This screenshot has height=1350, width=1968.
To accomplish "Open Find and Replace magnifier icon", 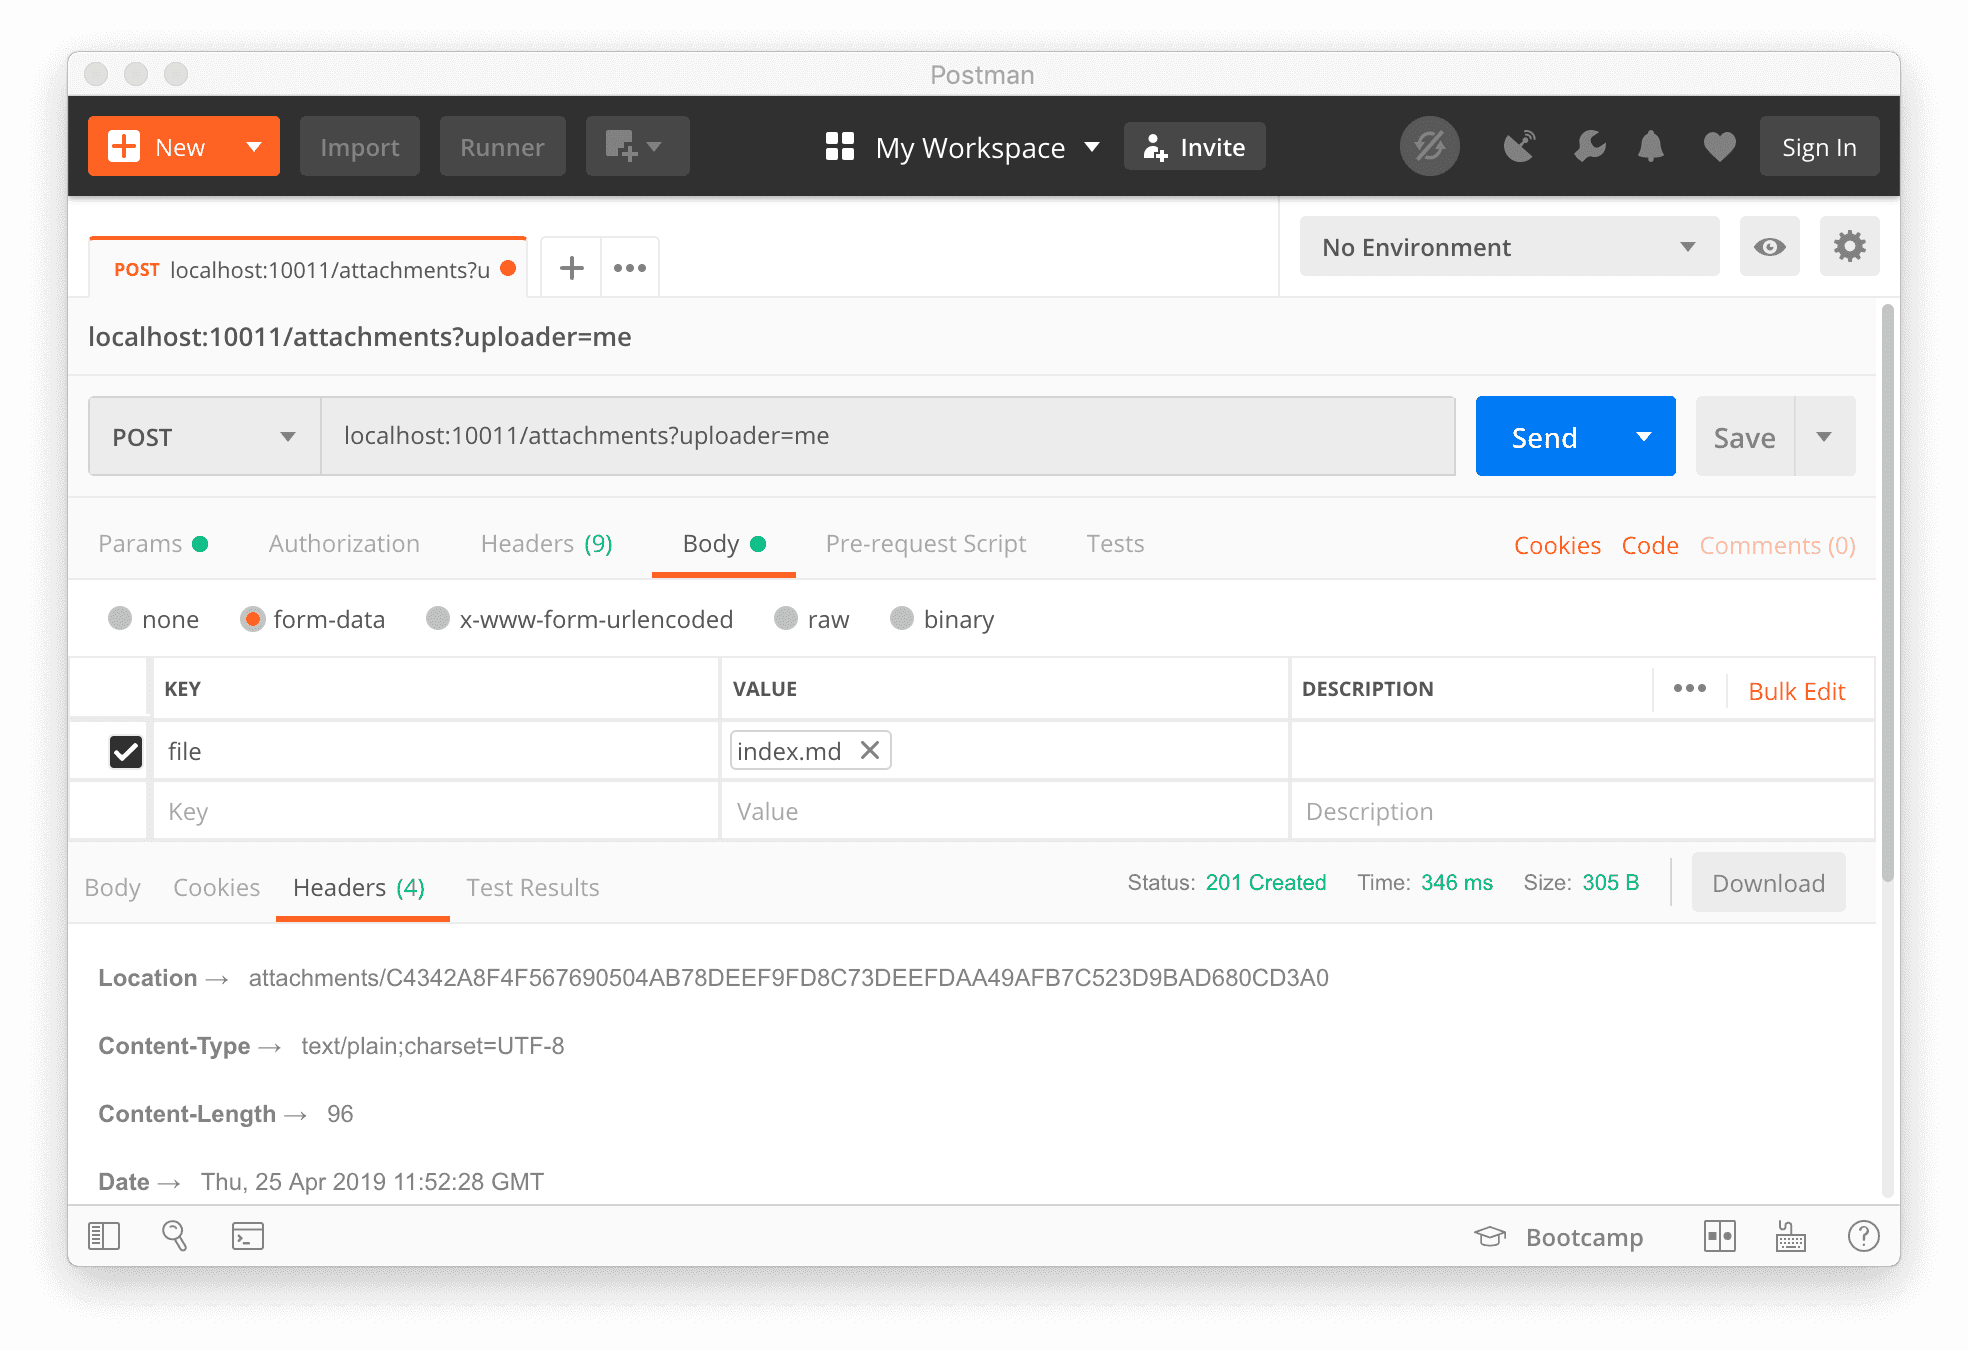I will click(x=174, y=1236).
